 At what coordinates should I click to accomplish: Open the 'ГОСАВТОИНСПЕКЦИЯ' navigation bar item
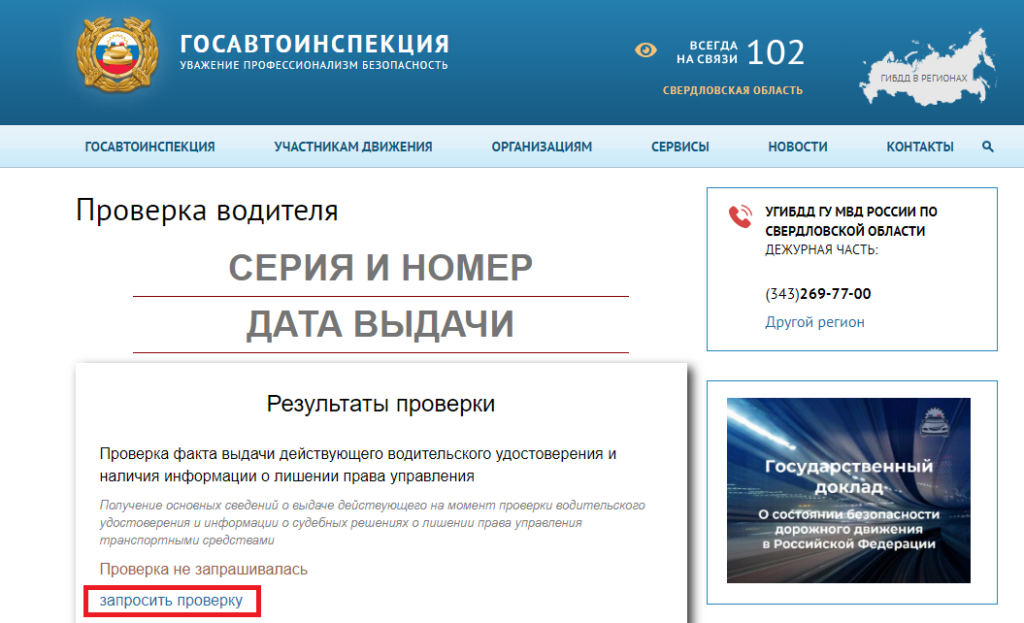coord(150,147)
